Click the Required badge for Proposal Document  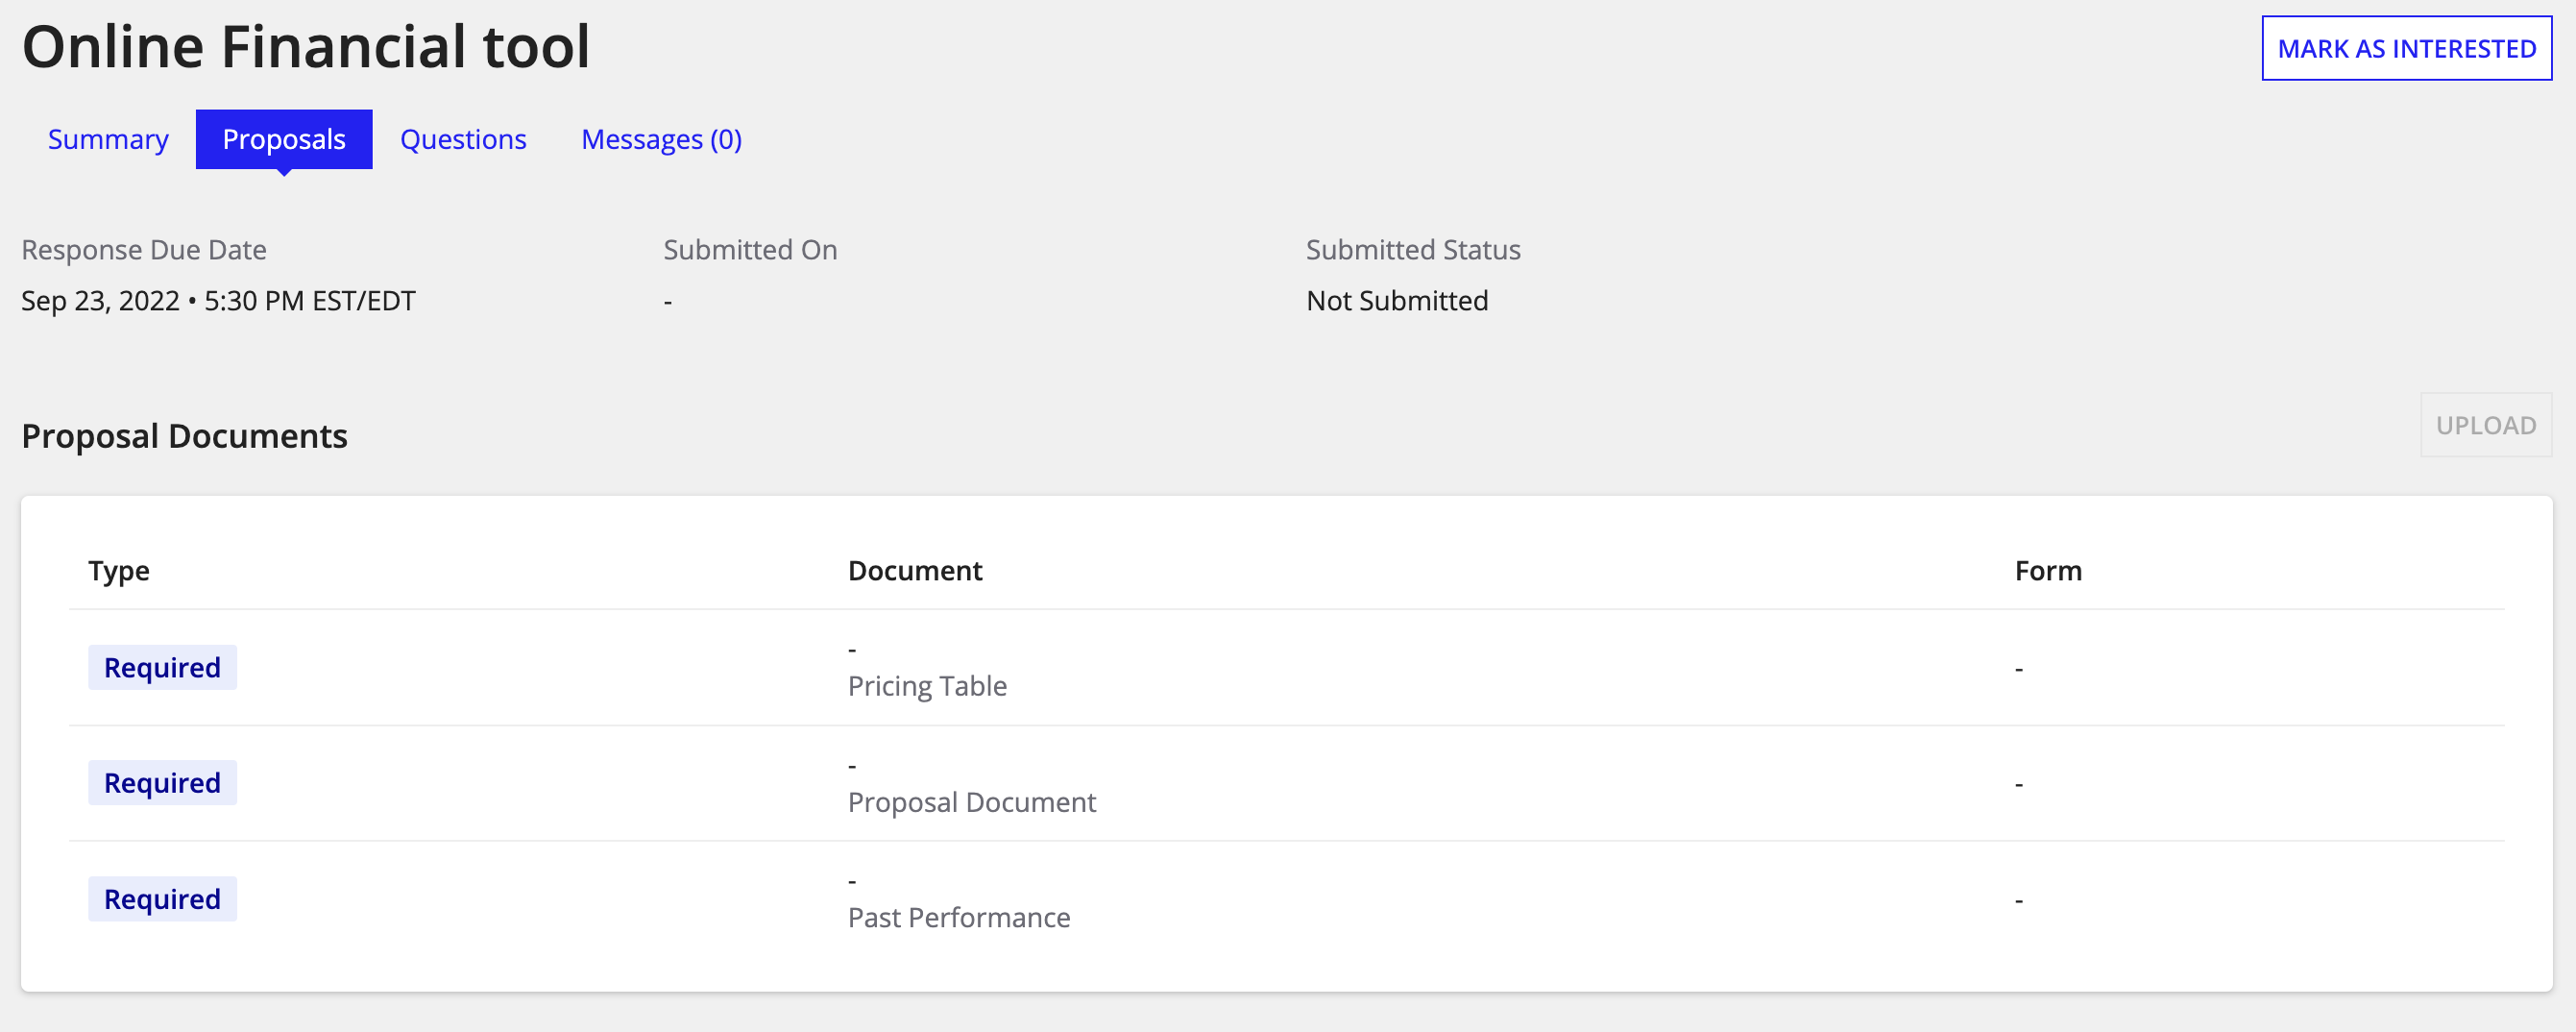click(x=162, y=782)
